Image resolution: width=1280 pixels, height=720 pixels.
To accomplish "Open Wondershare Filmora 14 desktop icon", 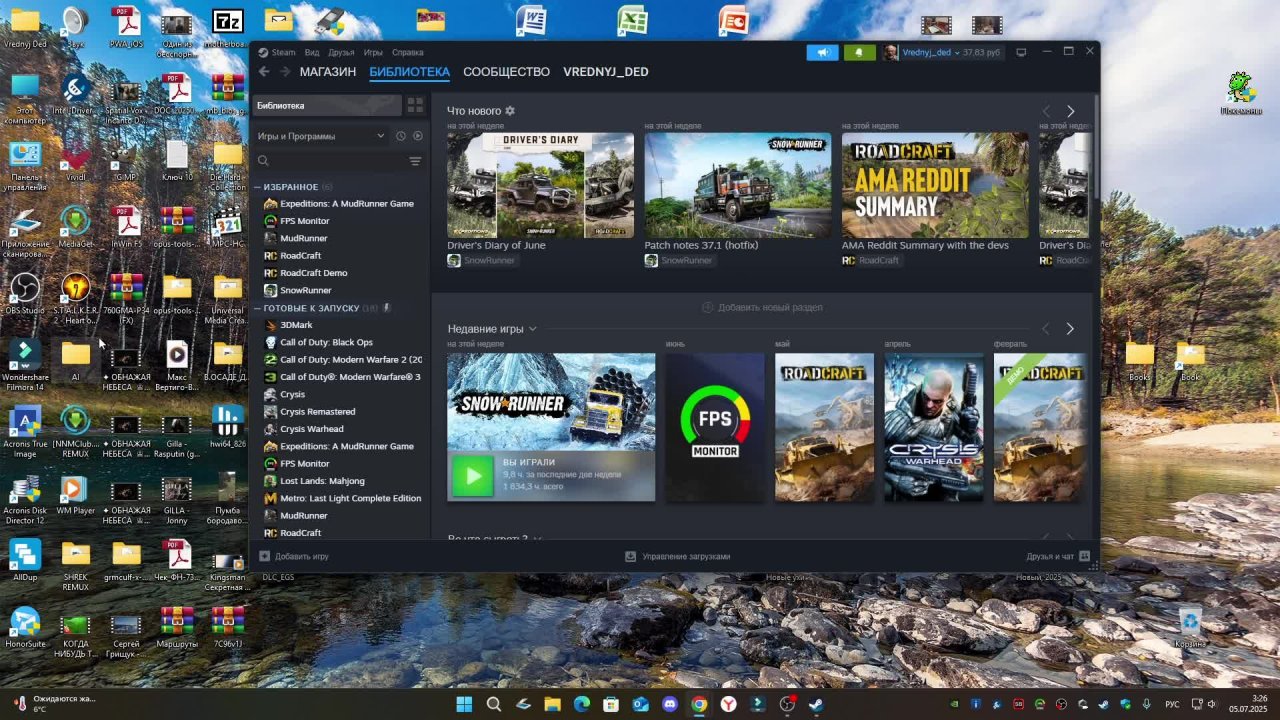I will coord(25,364).
